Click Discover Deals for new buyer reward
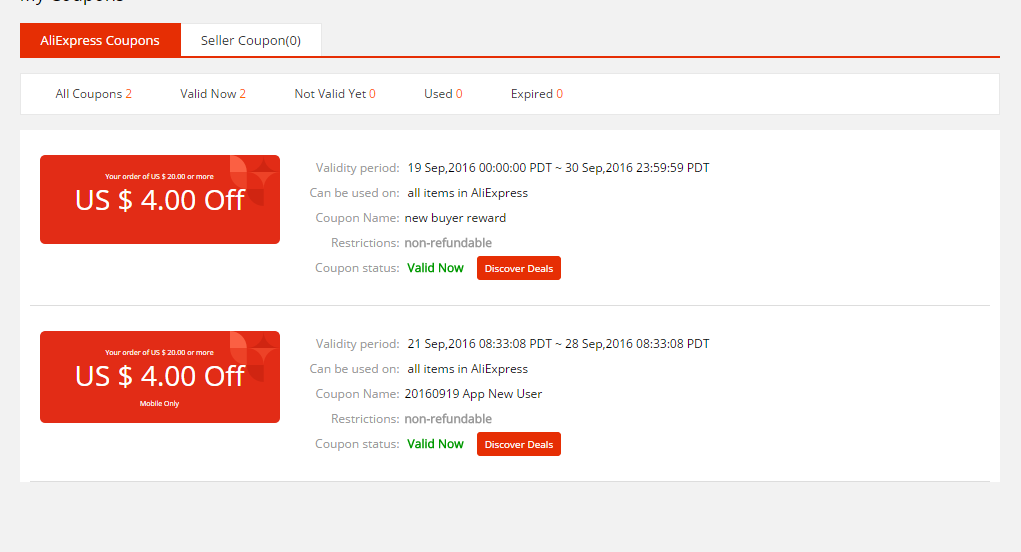1021x552 pixels. click(519, 268)
